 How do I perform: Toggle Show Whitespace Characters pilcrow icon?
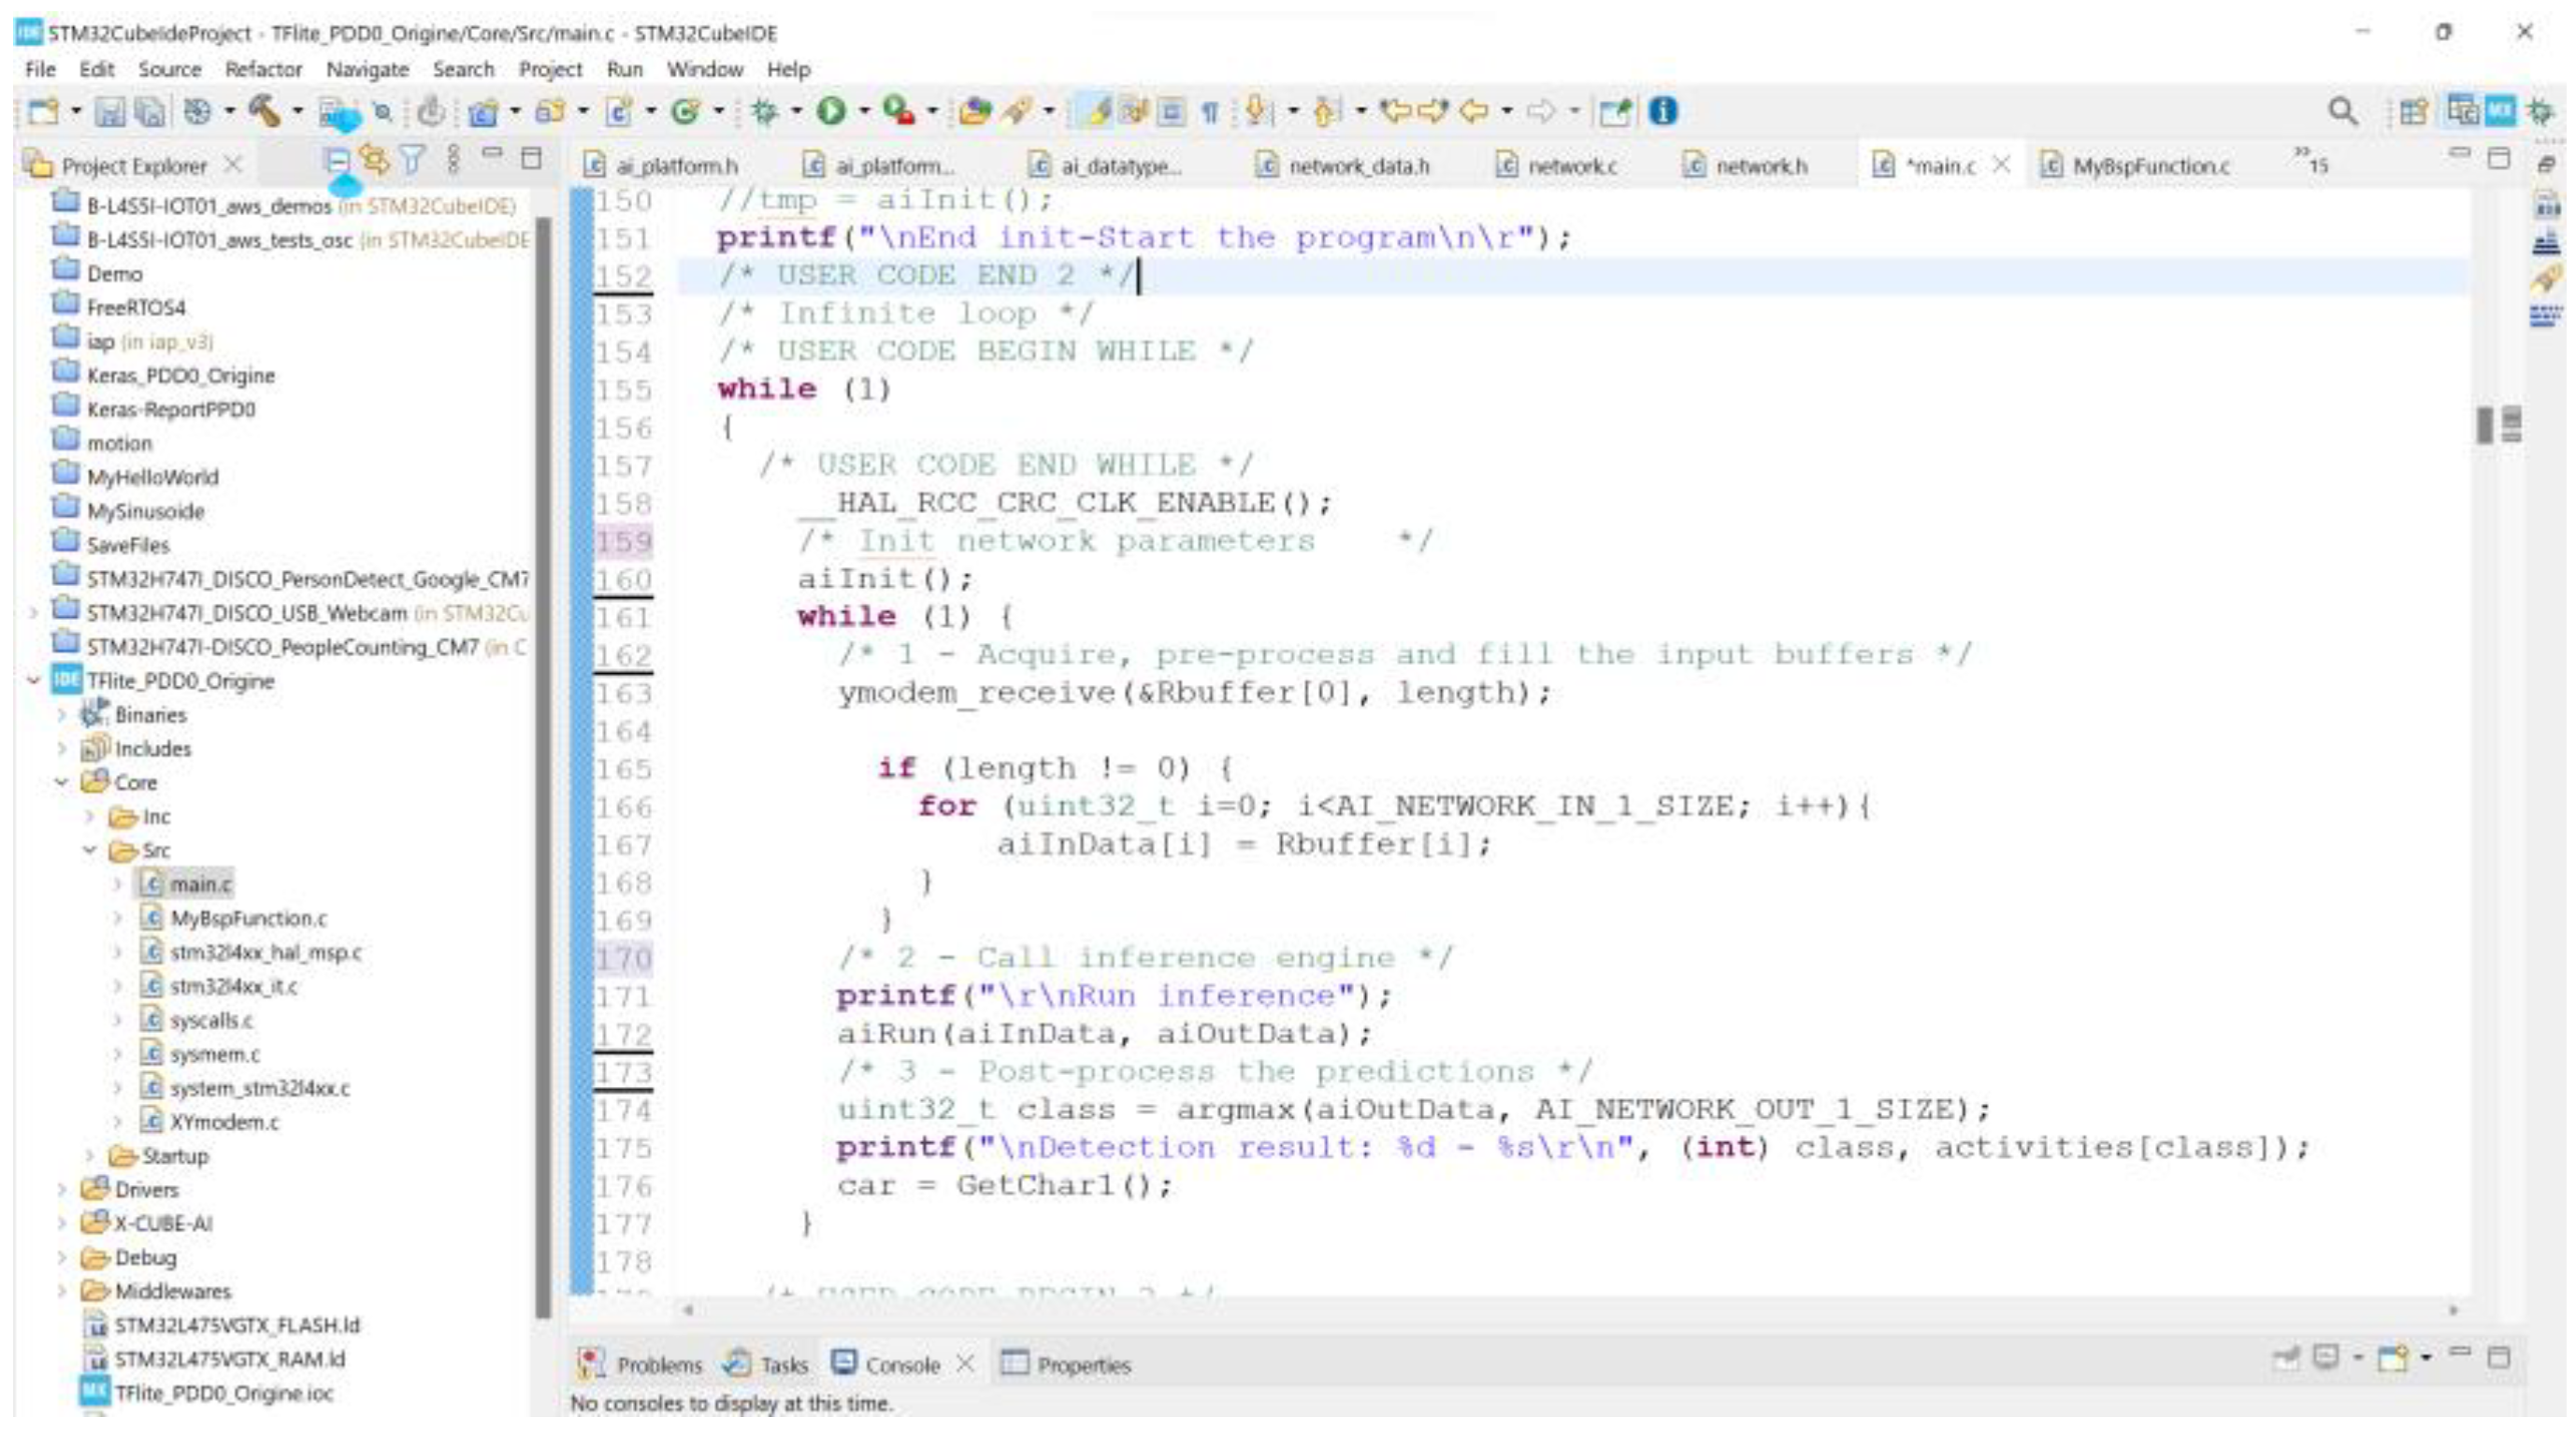tap(1210, 111)
